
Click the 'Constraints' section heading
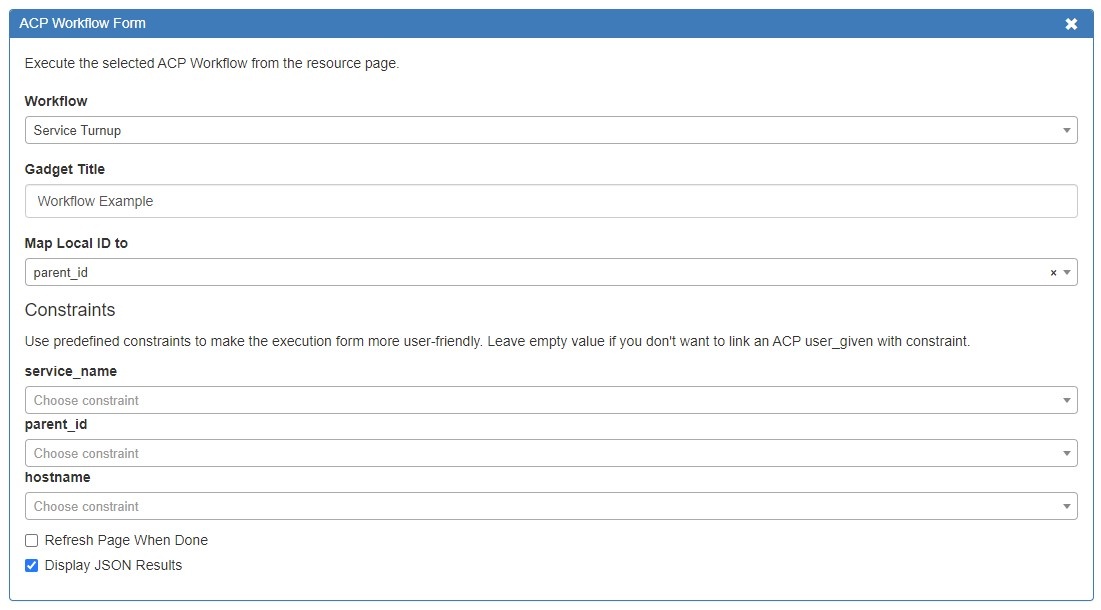tap(70, 310)
